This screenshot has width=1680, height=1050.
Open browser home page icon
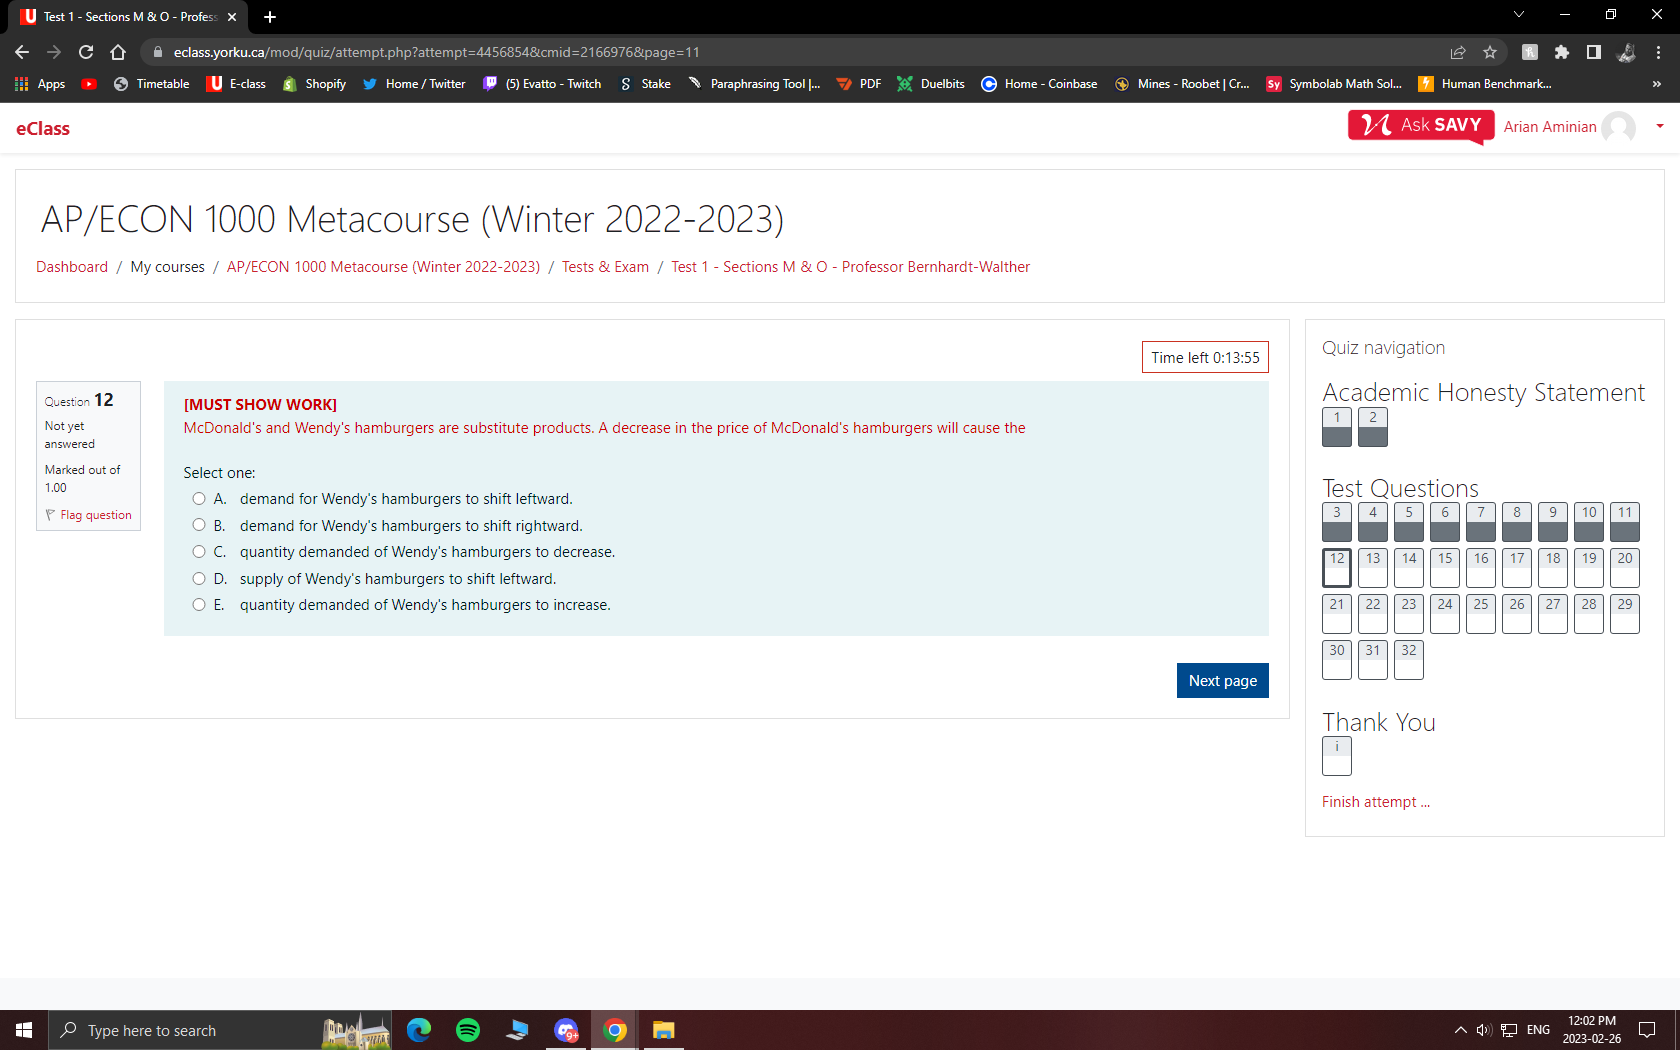(x=118, y=52)
